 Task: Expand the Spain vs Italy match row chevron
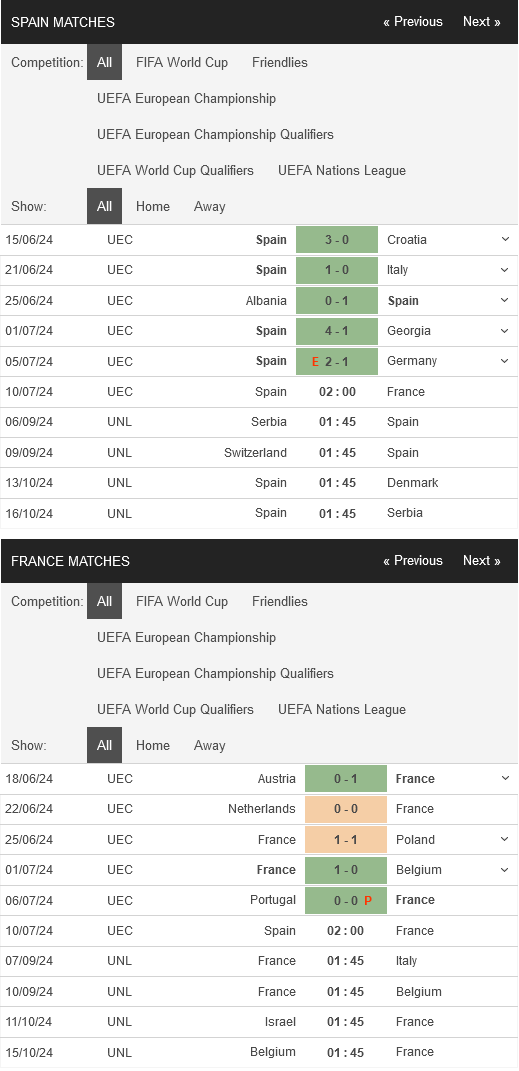click(505, 270)
